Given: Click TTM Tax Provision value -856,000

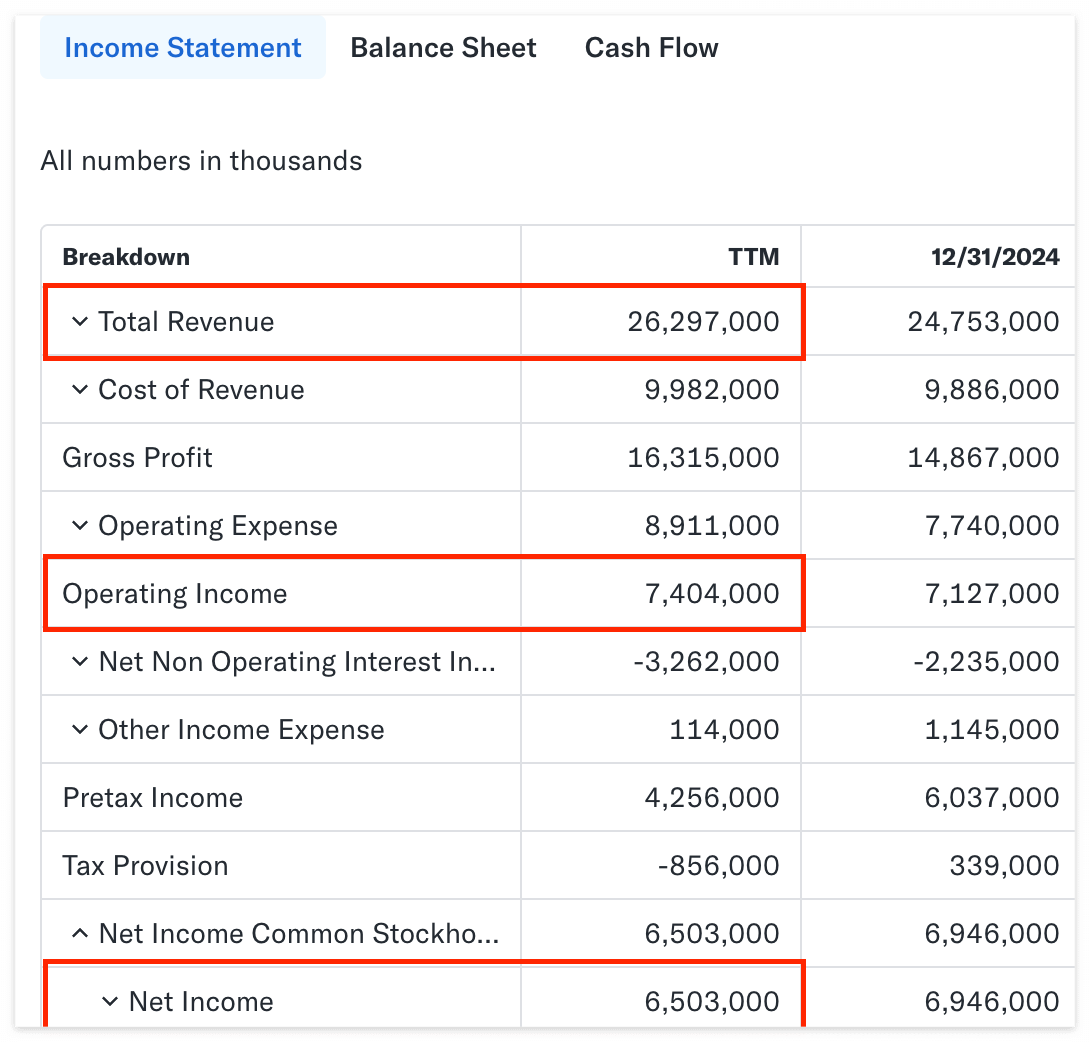Looking at the screenshot, I should pos(718,866).
